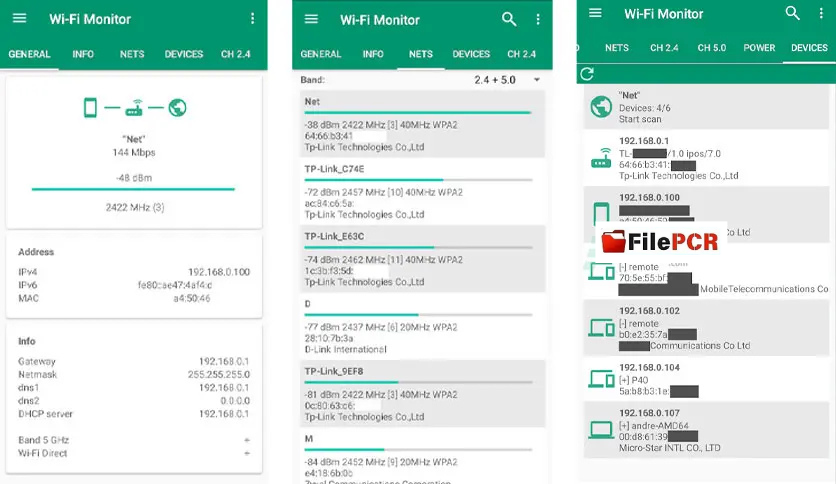Tap 2422 MHz (3) frequency text
This screenshot has height=484, width=836.
tap(135, 207)
